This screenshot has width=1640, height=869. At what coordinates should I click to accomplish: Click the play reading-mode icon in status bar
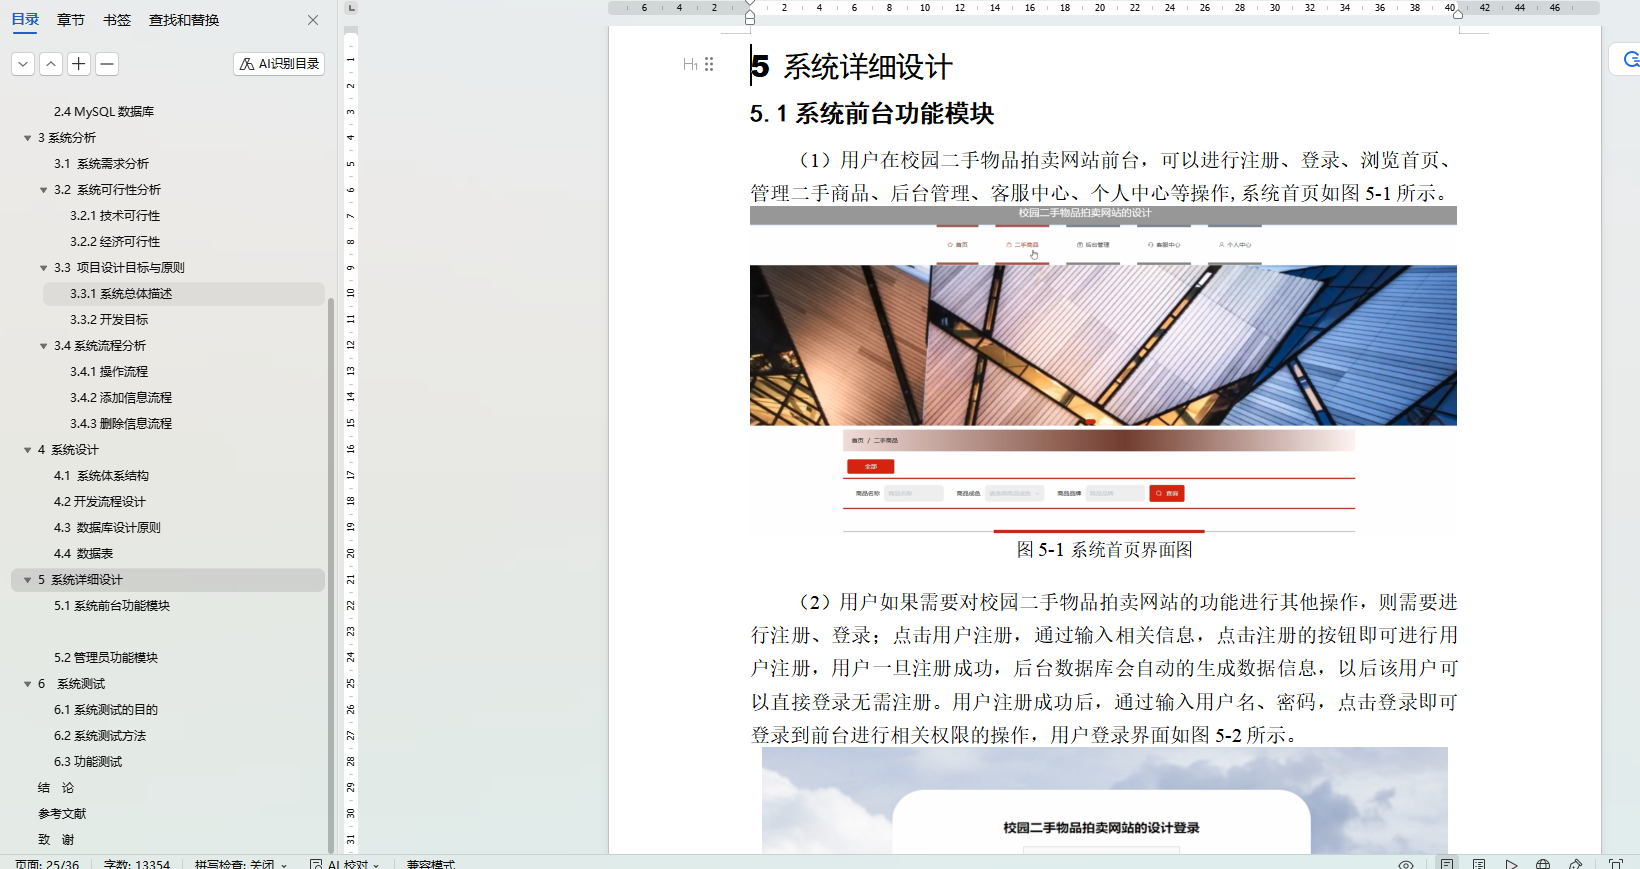(1511, 864)
